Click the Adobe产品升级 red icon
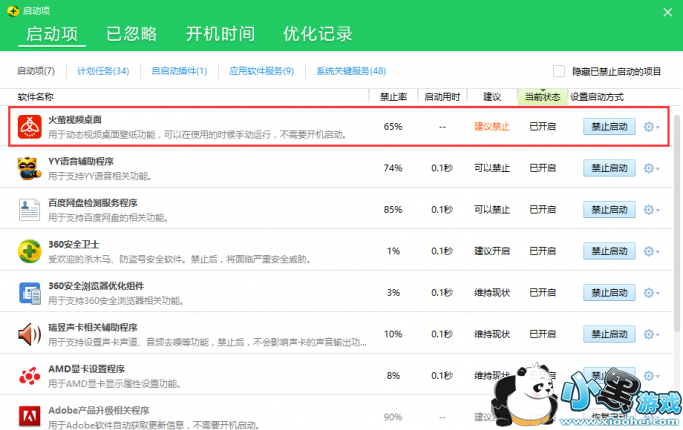 30,416
